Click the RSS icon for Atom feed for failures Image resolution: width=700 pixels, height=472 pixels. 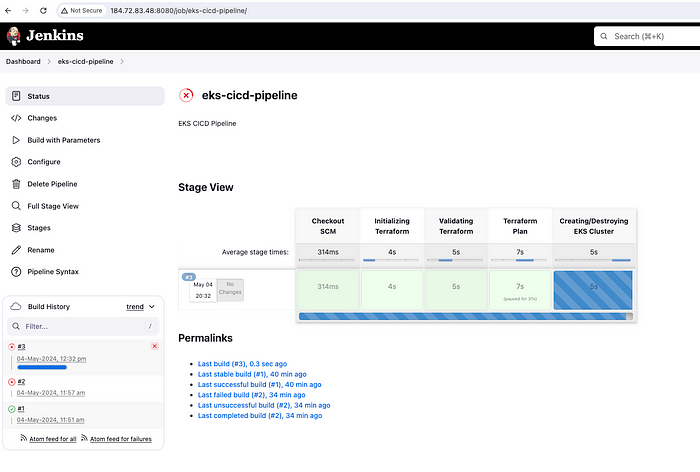(84, 438)
